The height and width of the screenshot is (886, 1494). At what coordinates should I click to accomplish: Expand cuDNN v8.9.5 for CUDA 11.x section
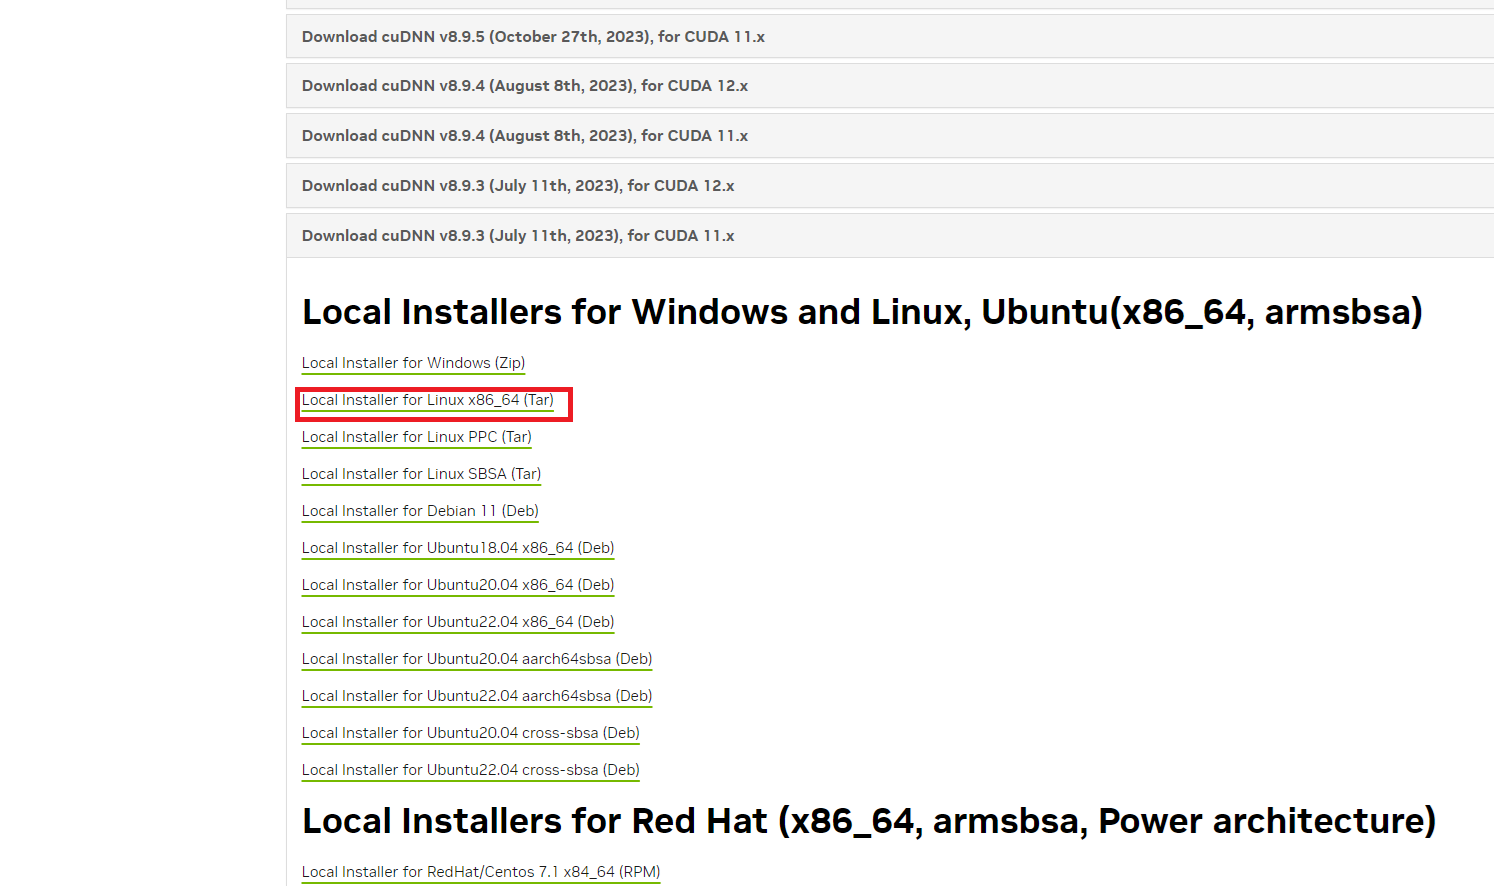click(890, 36)
